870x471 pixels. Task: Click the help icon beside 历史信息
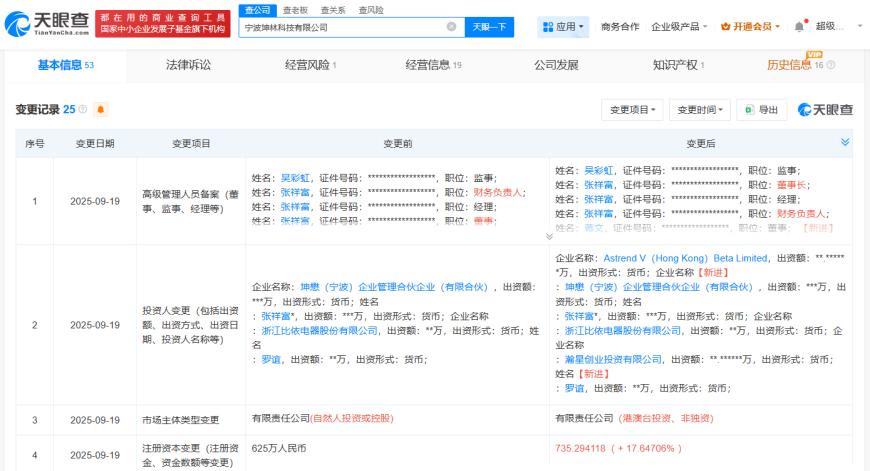click(x=831, y=65)
